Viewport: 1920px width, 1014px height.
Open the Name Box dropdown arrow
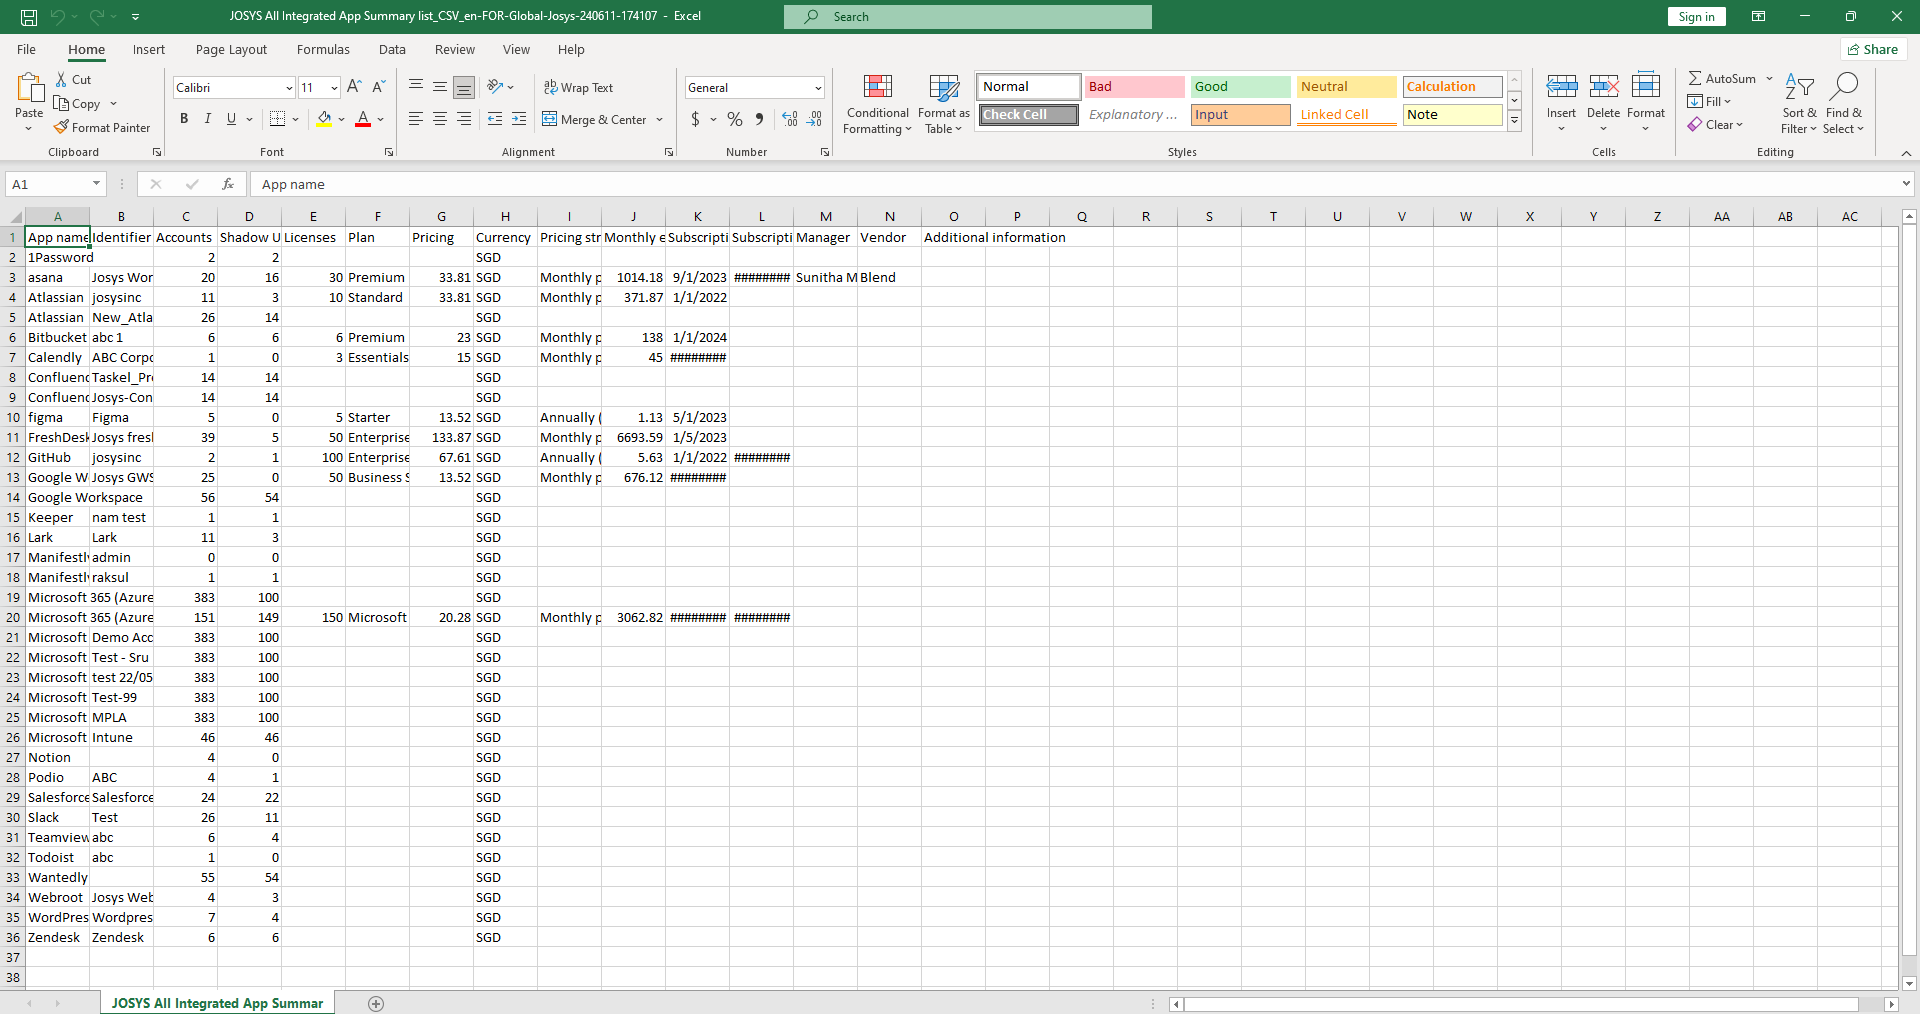tap(96, 184)
